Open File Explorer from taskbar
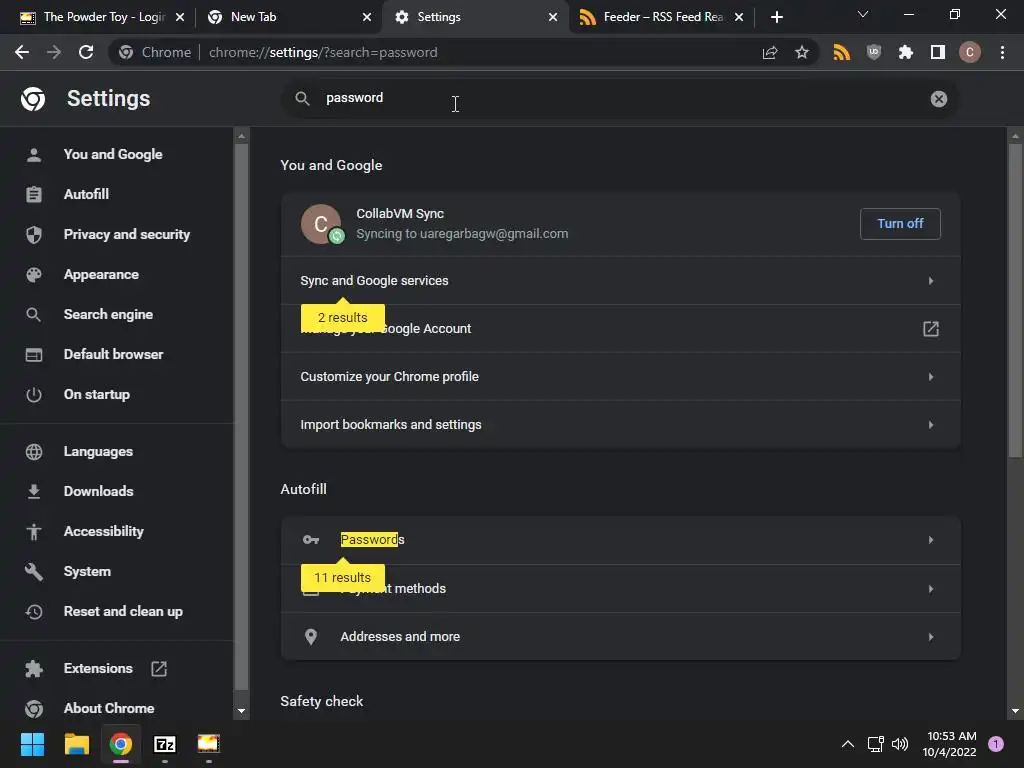Screen dimensions: 1024x768 click(76, 744)
